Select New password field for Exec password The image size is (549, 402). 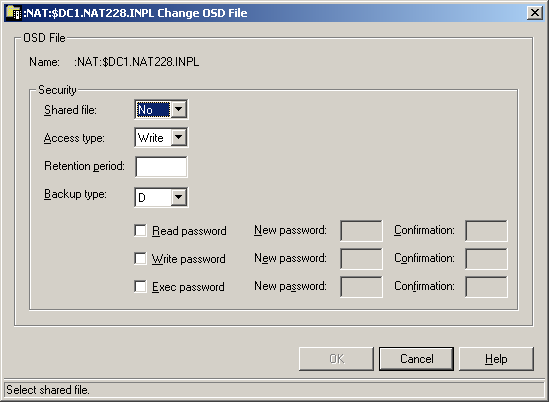(361, 287)
